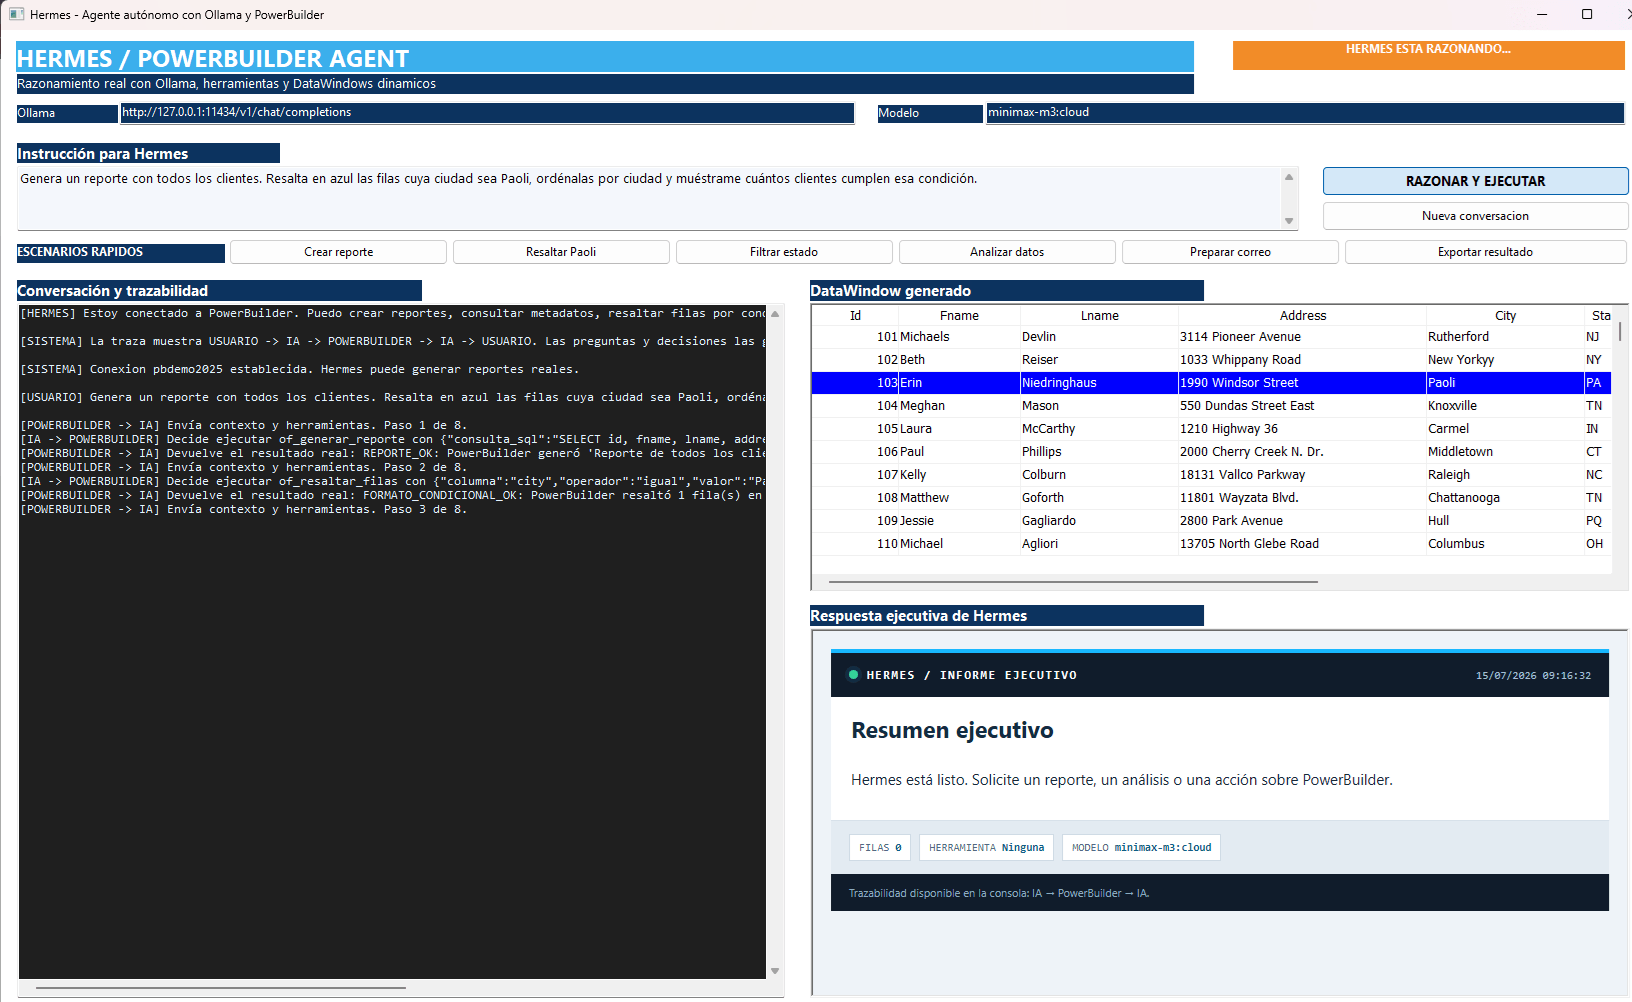Click the Raleigh city cell
Image resolution: width=1632 pixels, height=1002 pixels.
pyautogui.click(x=1448, y=475)
